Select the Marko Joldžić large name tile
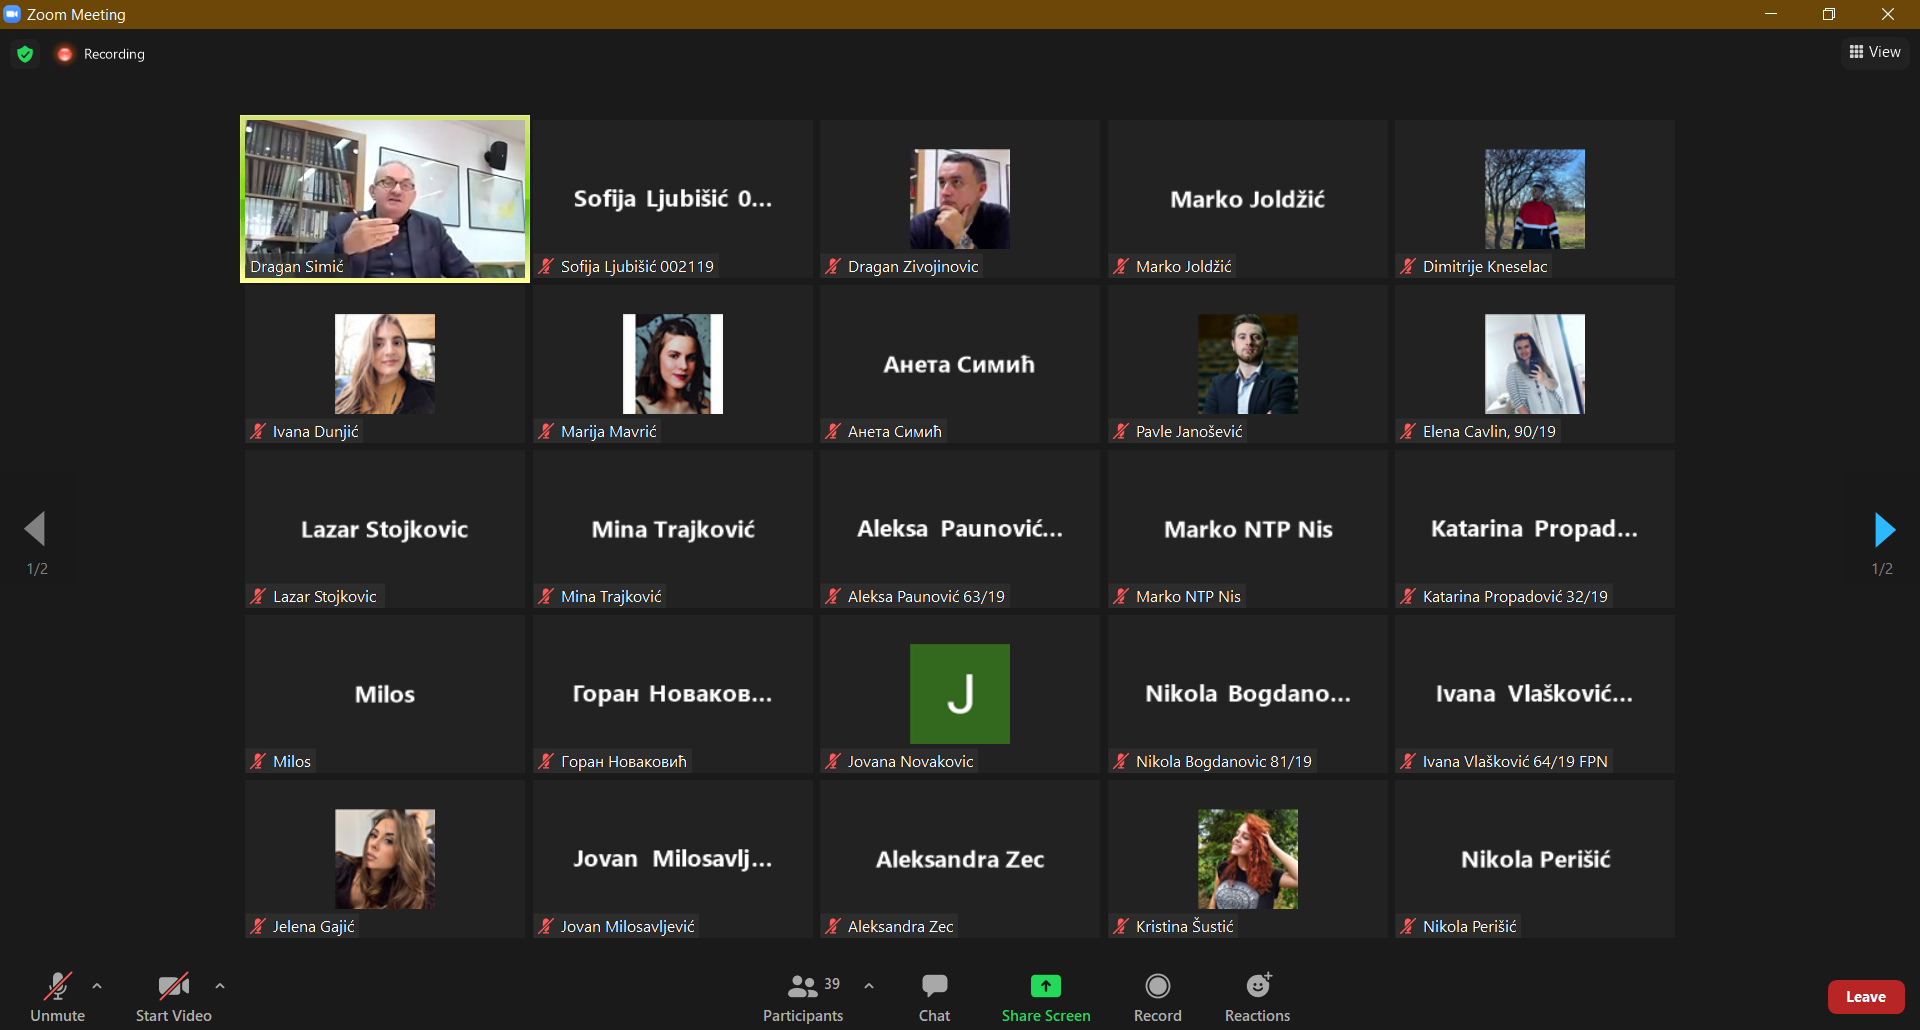 pos(1248,199)
